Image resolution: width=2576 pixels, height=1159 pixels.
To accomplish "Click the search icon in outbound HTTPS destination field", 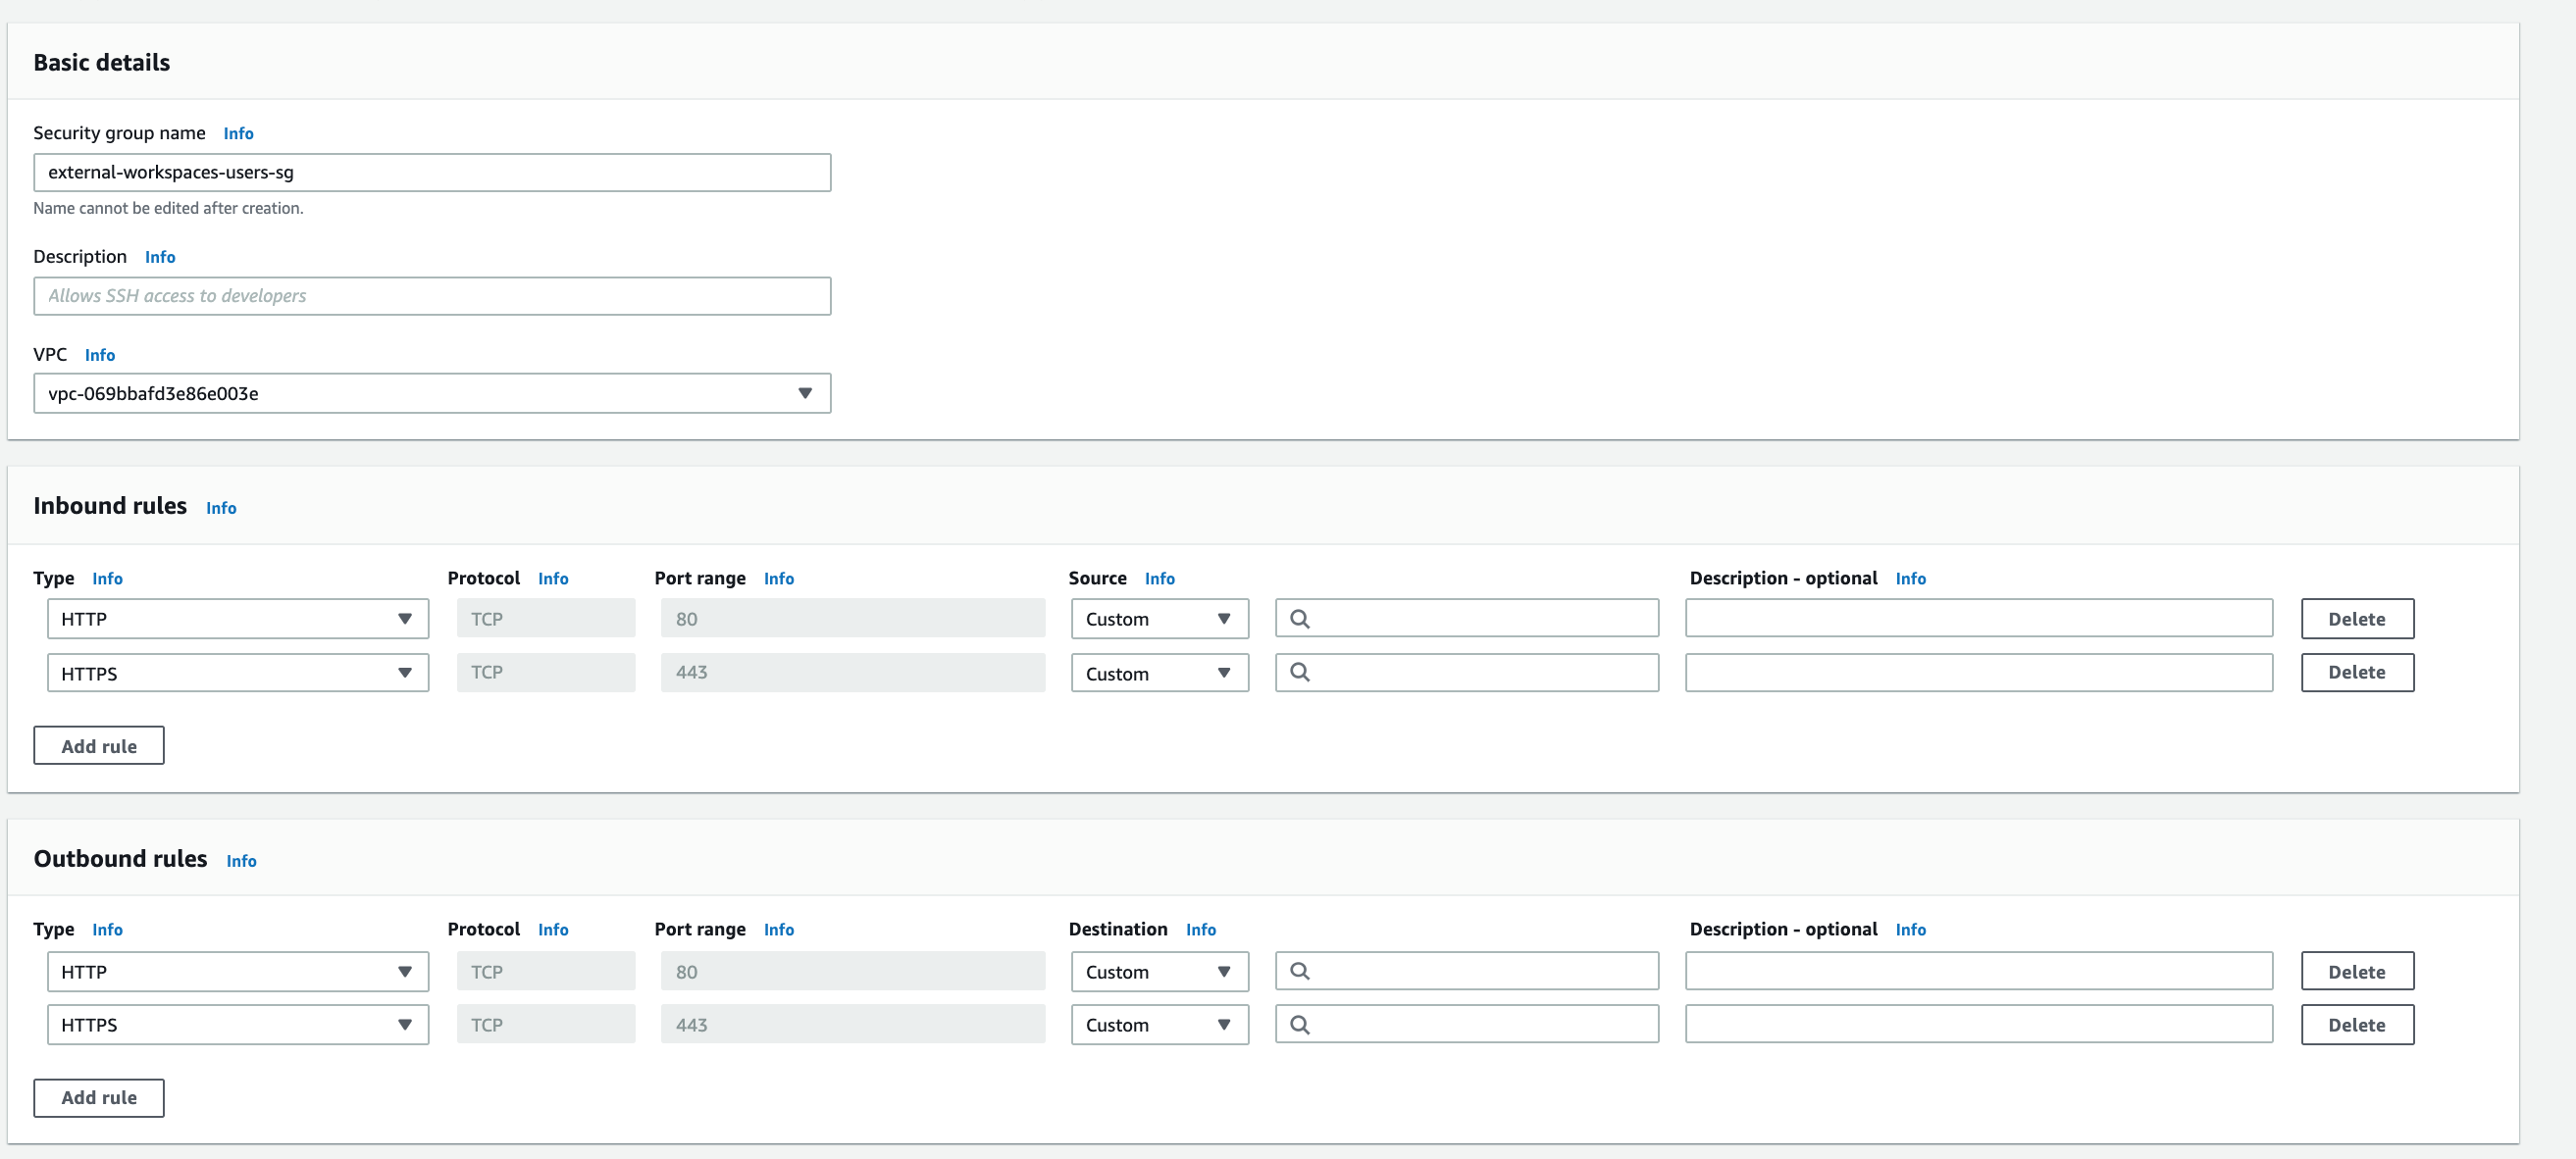I will [x=1302, y=1024].
